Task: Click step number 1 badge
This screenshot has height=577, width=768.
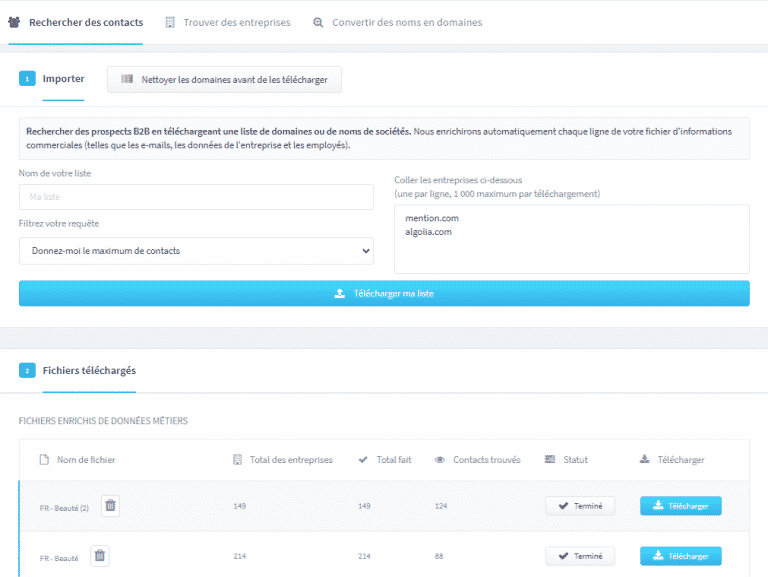Action: click(x=27, y=78)
